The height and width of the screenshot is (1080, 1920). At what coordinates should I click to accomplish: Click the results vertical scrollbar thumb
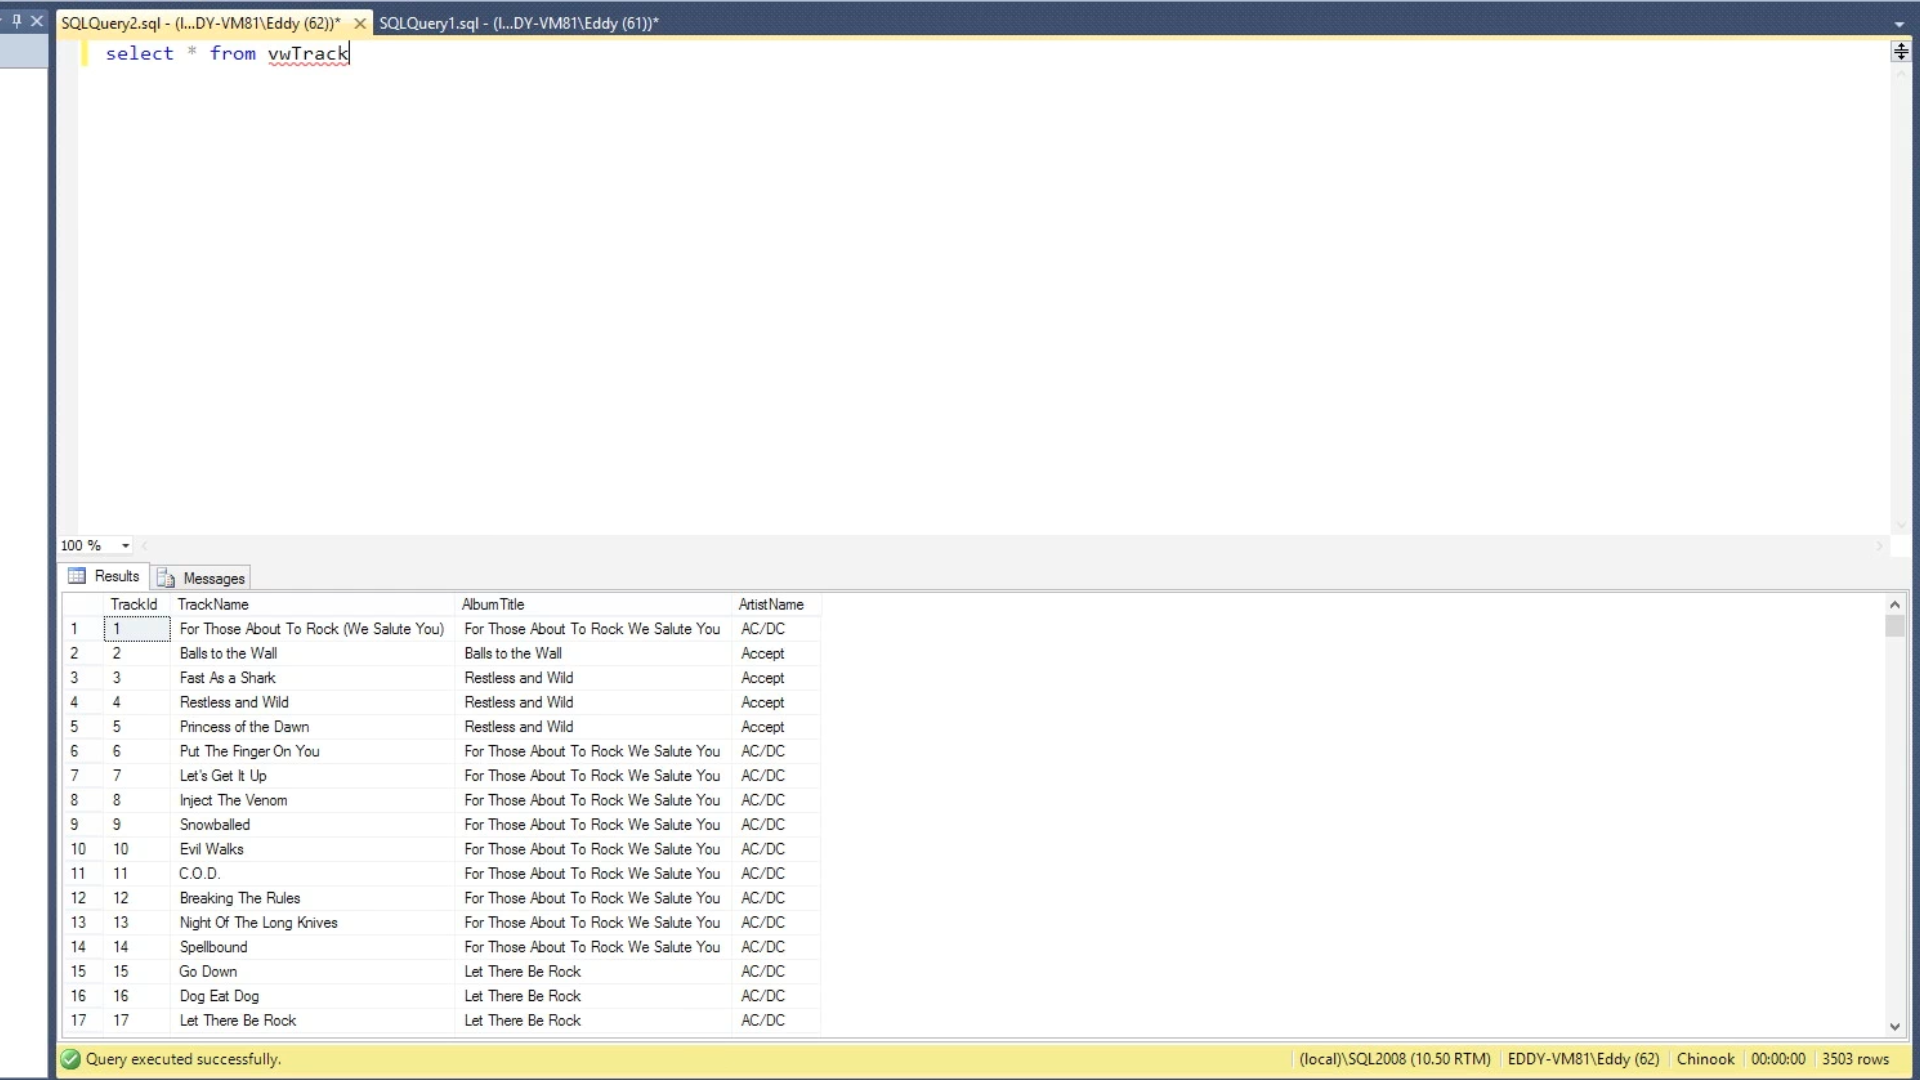(x=1894, y=627)
